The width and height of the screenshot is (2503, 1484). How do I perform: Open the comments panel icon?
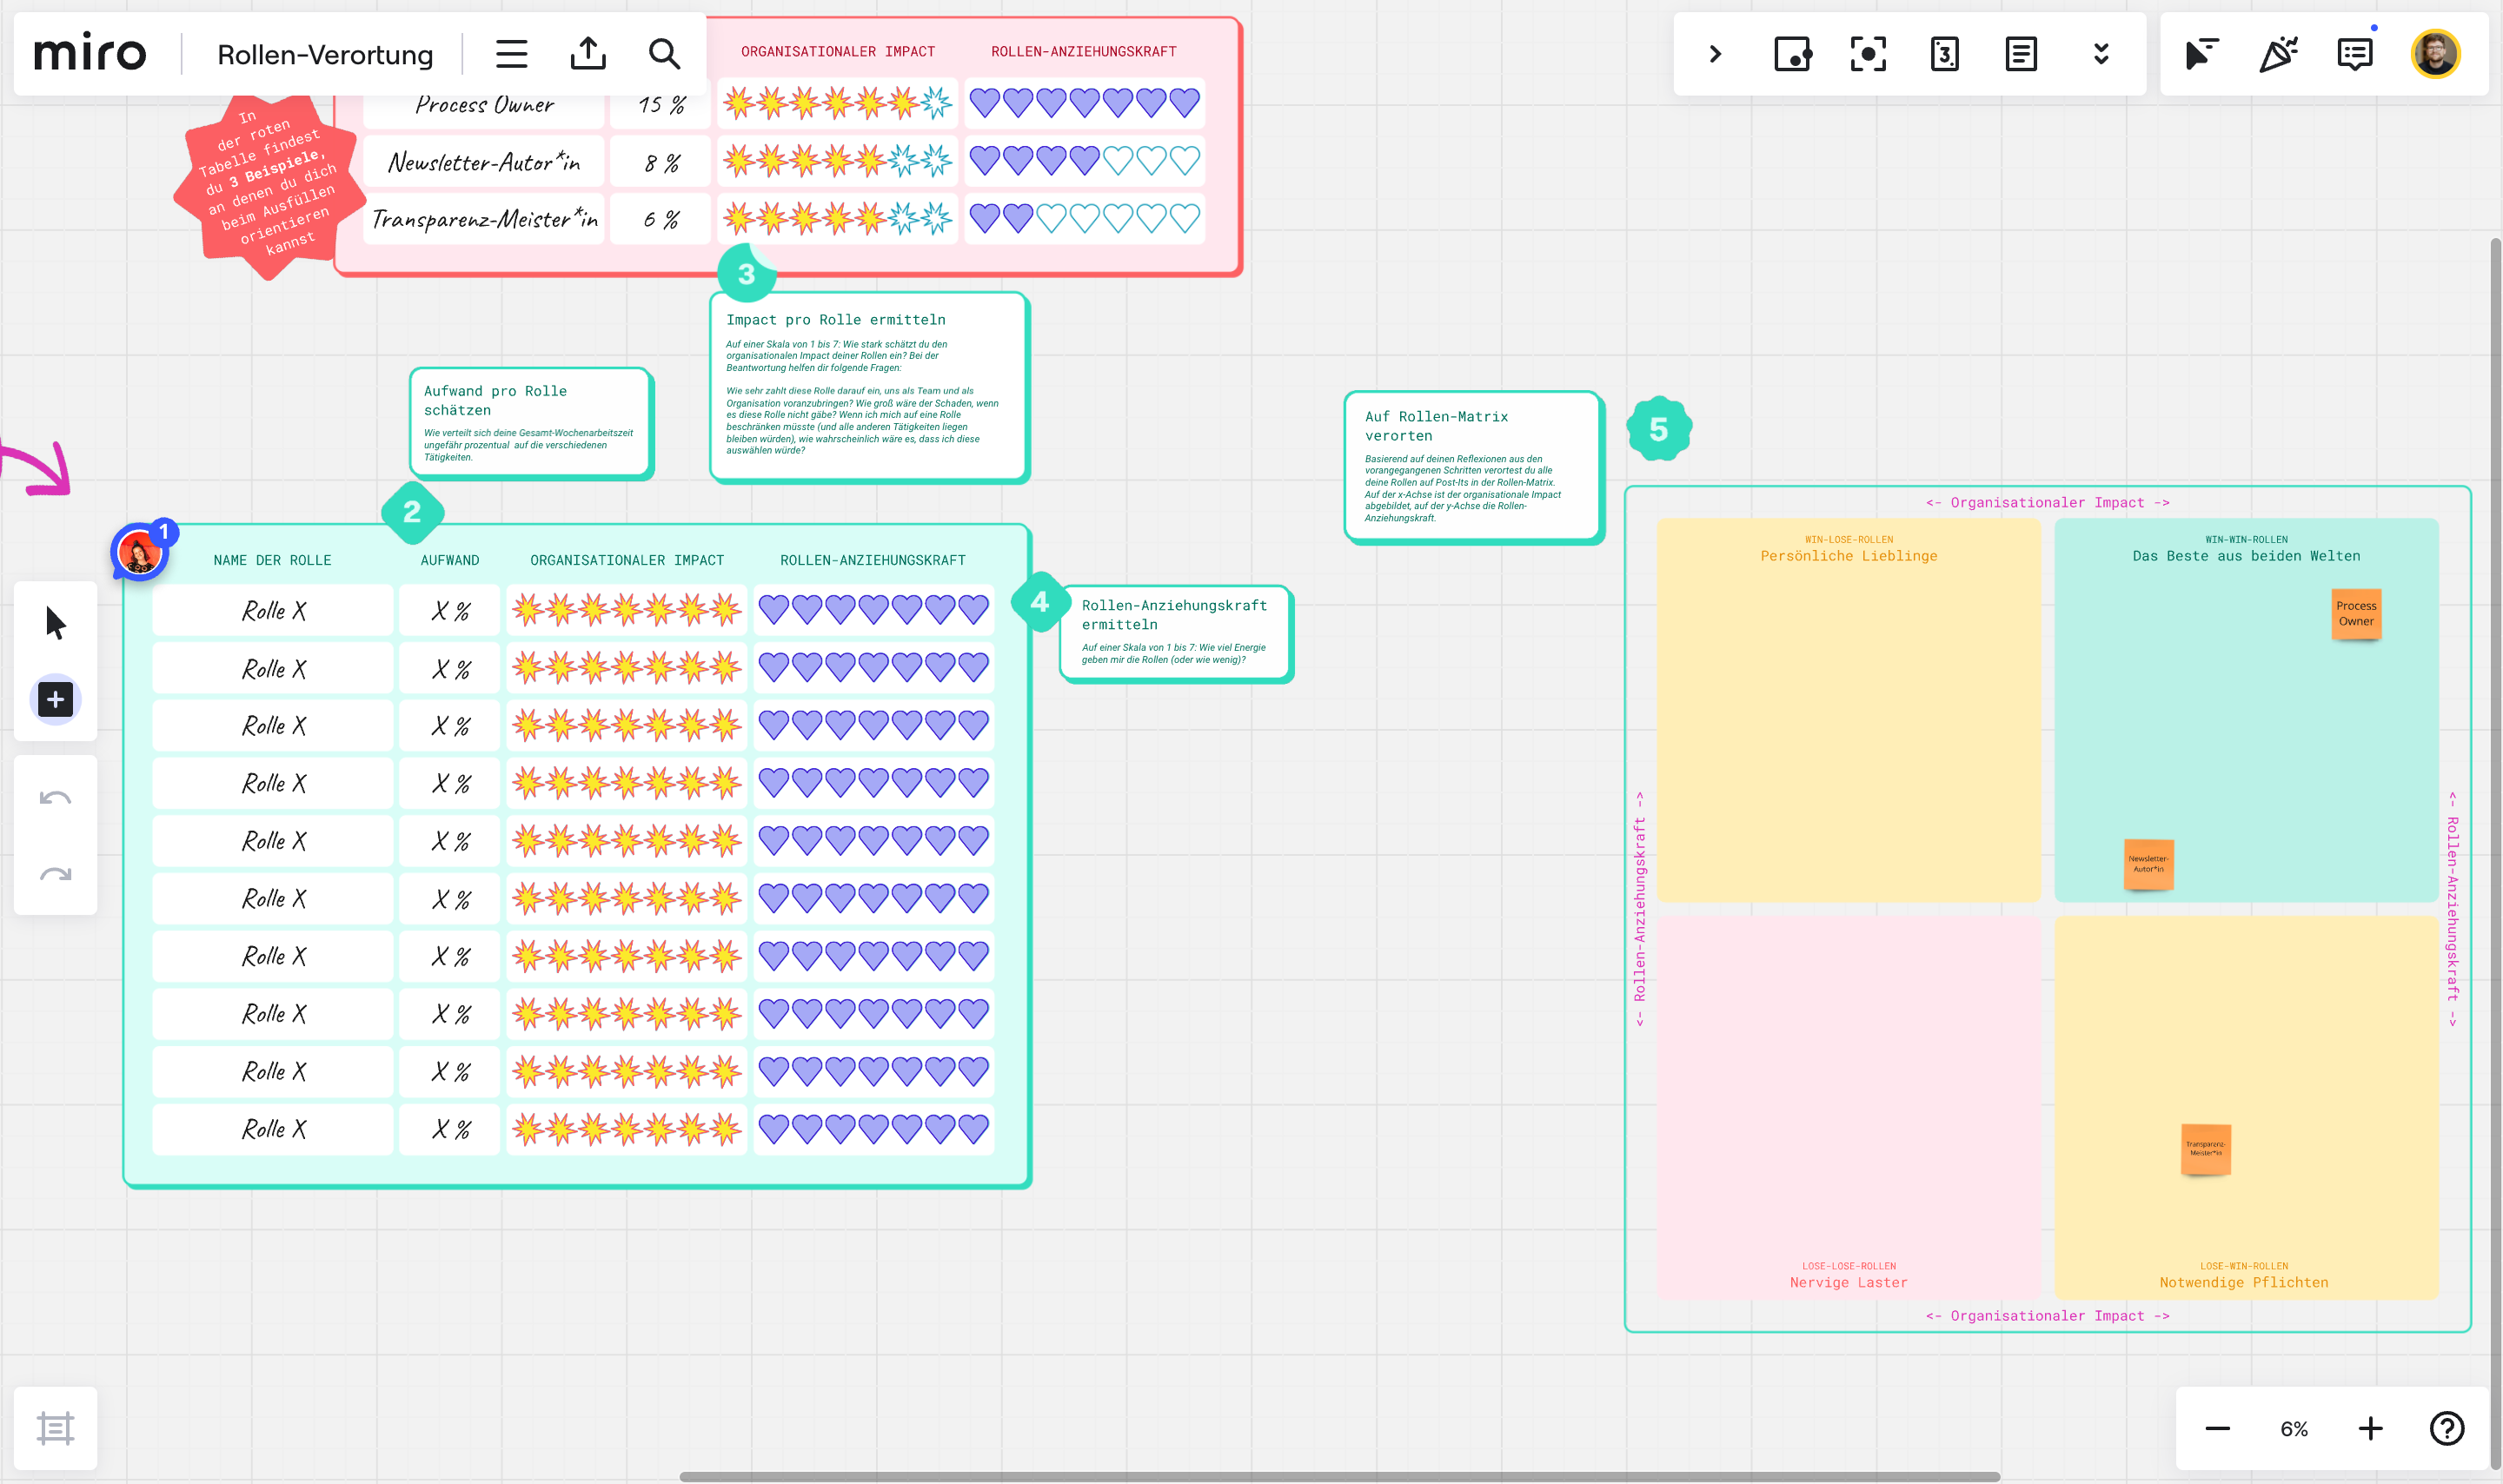[x=2354, y=54]
